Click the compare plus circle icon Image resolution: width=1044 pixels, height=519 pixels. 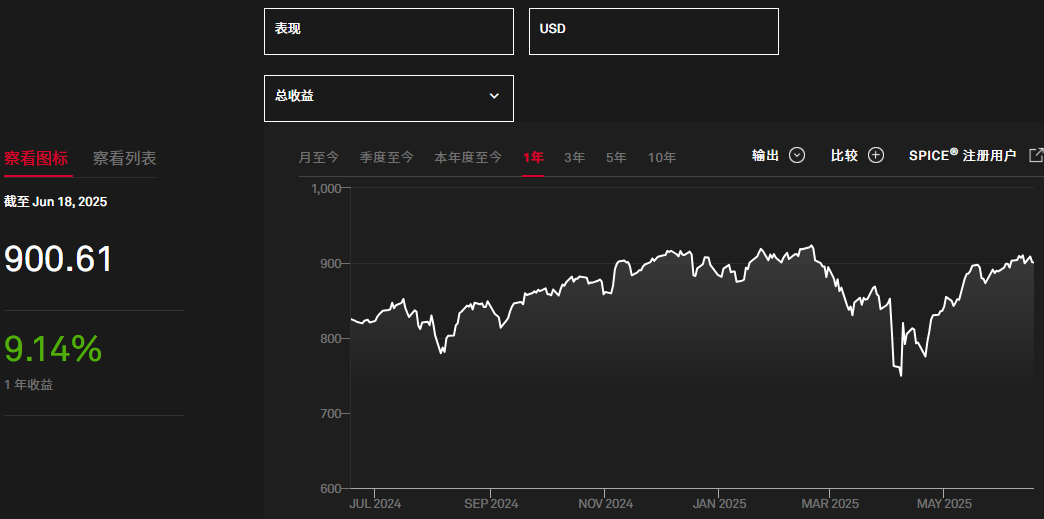[x=876, y=155]
